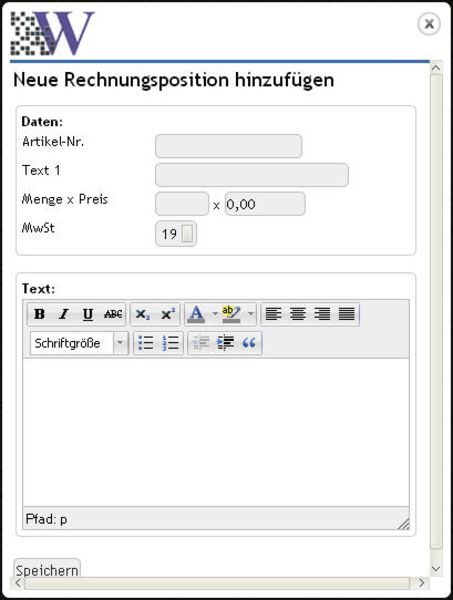The image size is (453, 600).
Task: Open the Schriftgröße font size dropdown
Action: [79, 343]
